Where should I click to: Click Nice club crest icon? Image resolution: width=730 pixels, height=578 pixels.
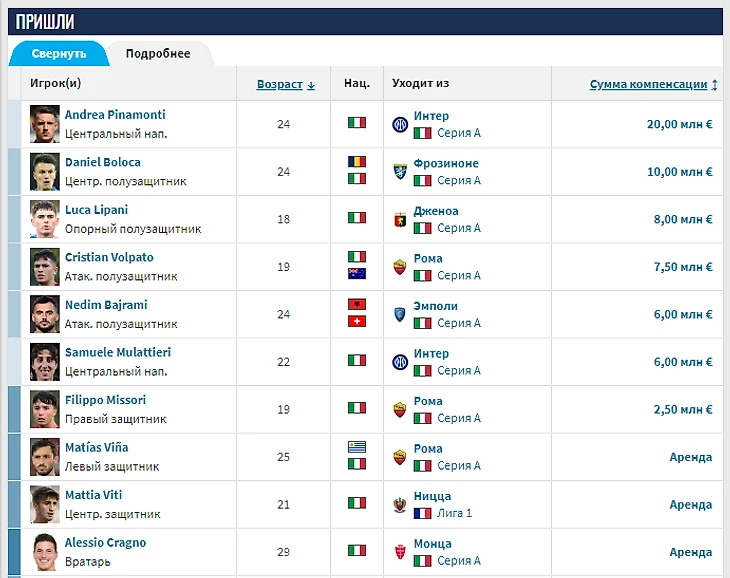tap(400, 505)
